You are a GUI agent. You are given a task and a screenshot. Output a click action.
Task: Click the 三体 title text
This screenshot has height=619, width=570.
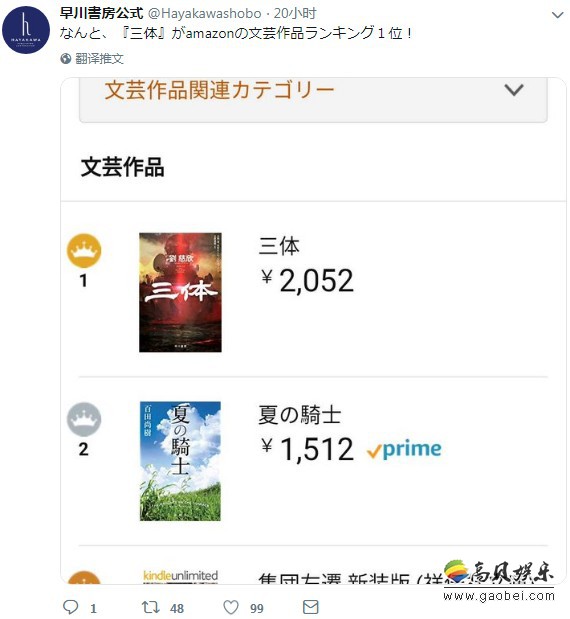point(279,246)
